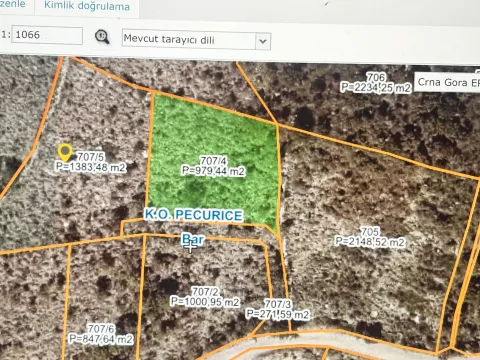480x360 pixels.
Task: Click the Crna Gora label box
Action: [x=447, y=82]
